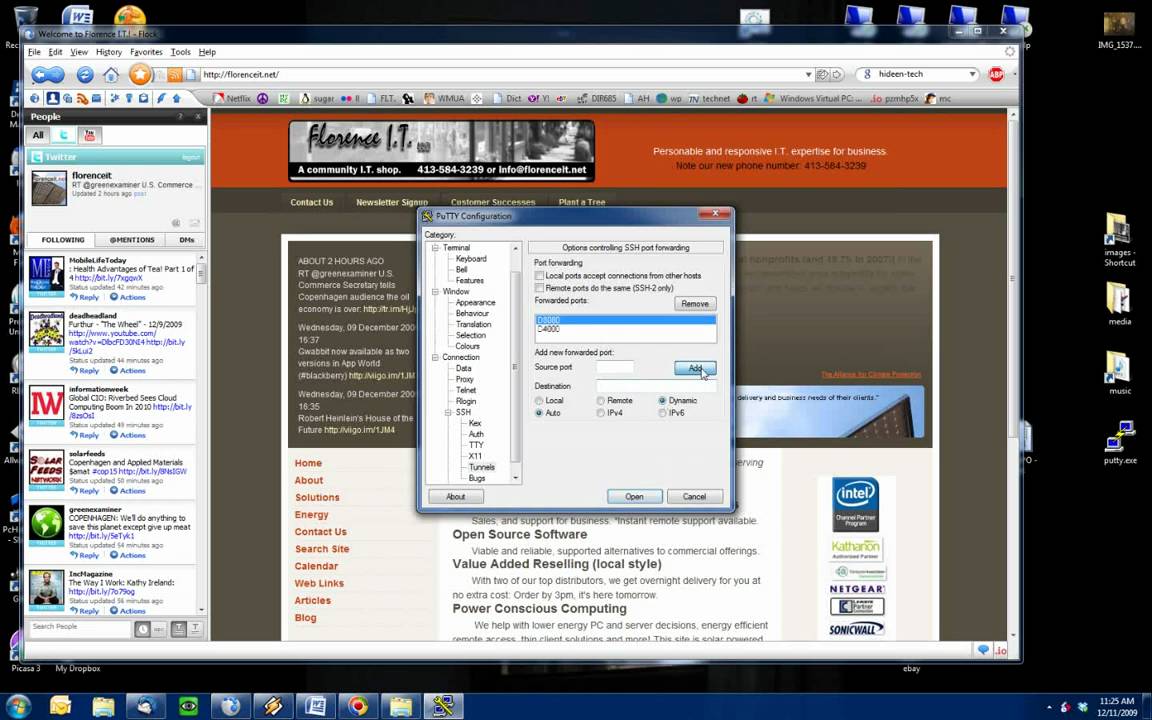Open putty.exe desktop shortcut

pyautogui.click(x=1120, y=442)
